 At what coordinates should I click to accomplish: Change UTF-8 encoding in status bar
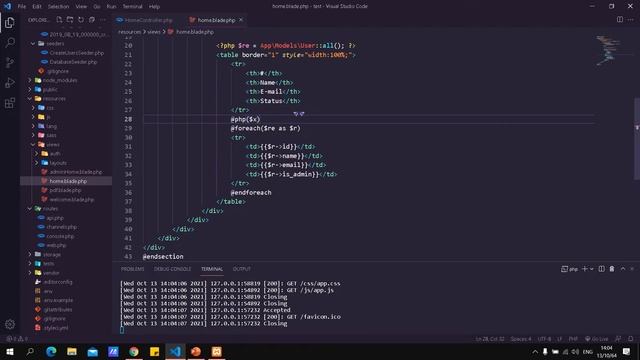pyautogui.click(x=544, y=339)
